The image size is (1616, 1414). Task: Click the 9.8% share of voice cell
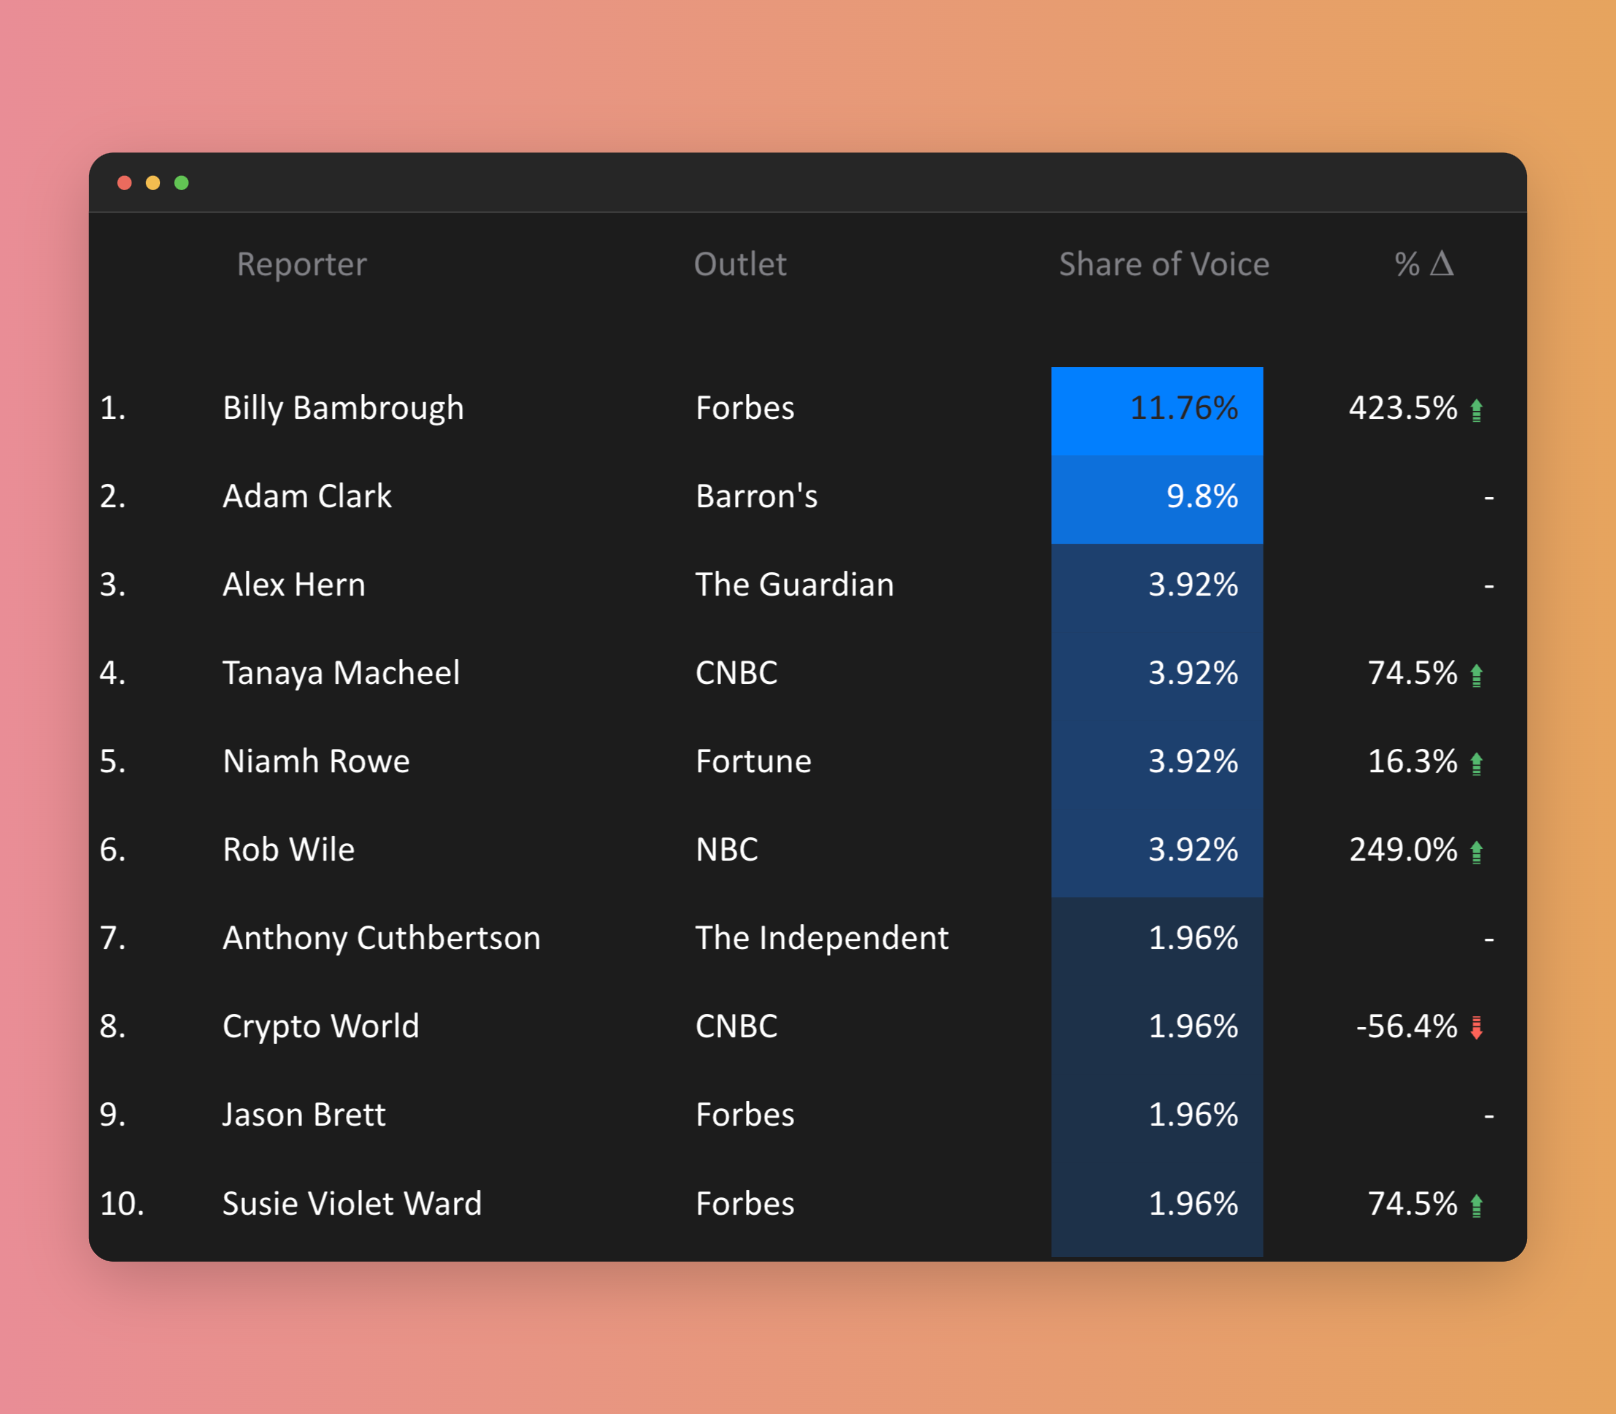[x=1157, y=498]
